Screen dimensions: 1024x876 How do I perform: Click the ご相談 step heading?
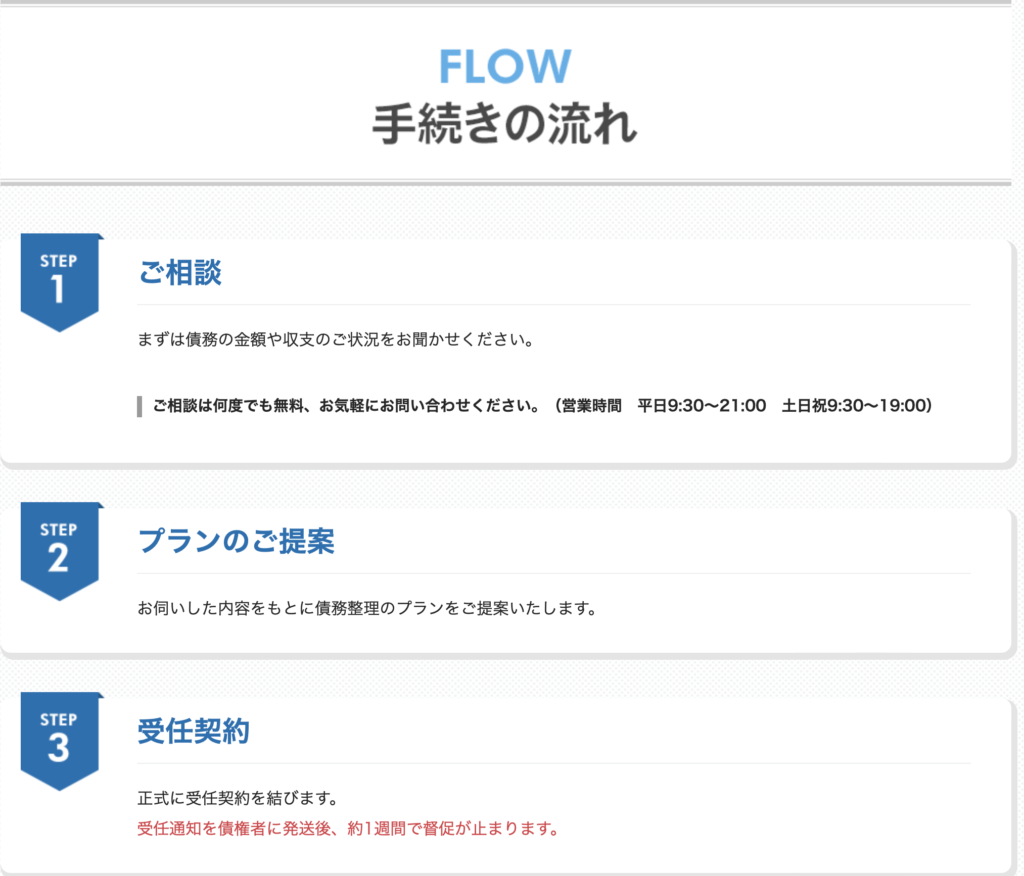tap(180, 272)
